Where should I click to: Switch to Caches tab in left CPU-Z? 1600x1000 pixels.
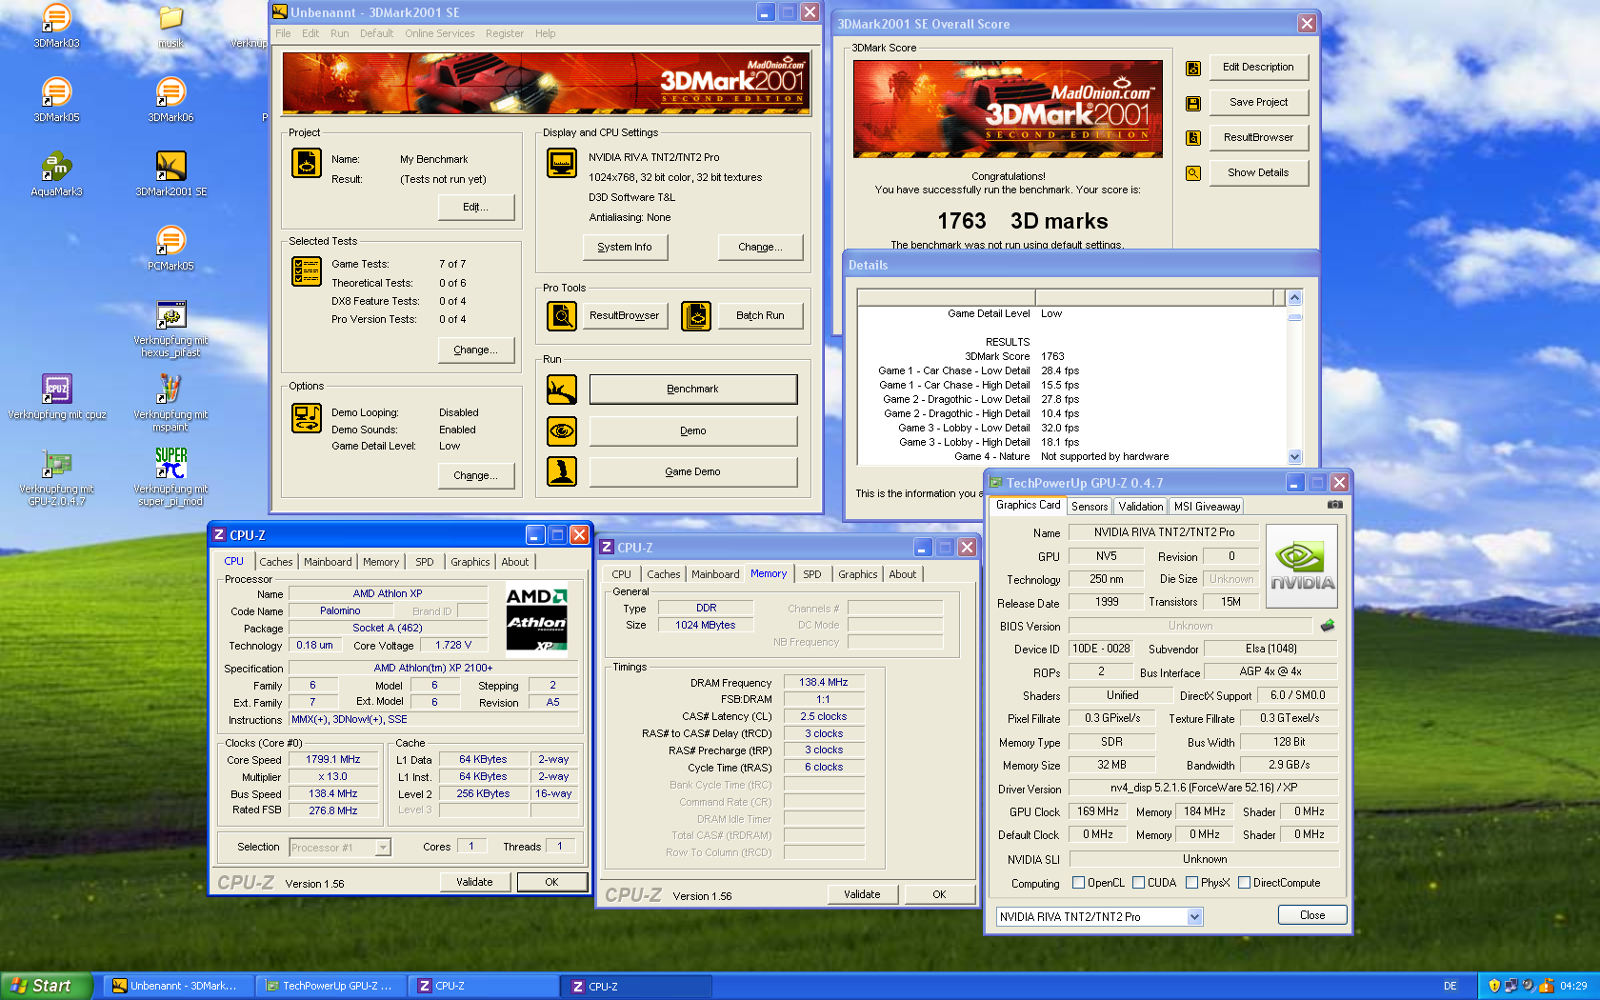276,562
